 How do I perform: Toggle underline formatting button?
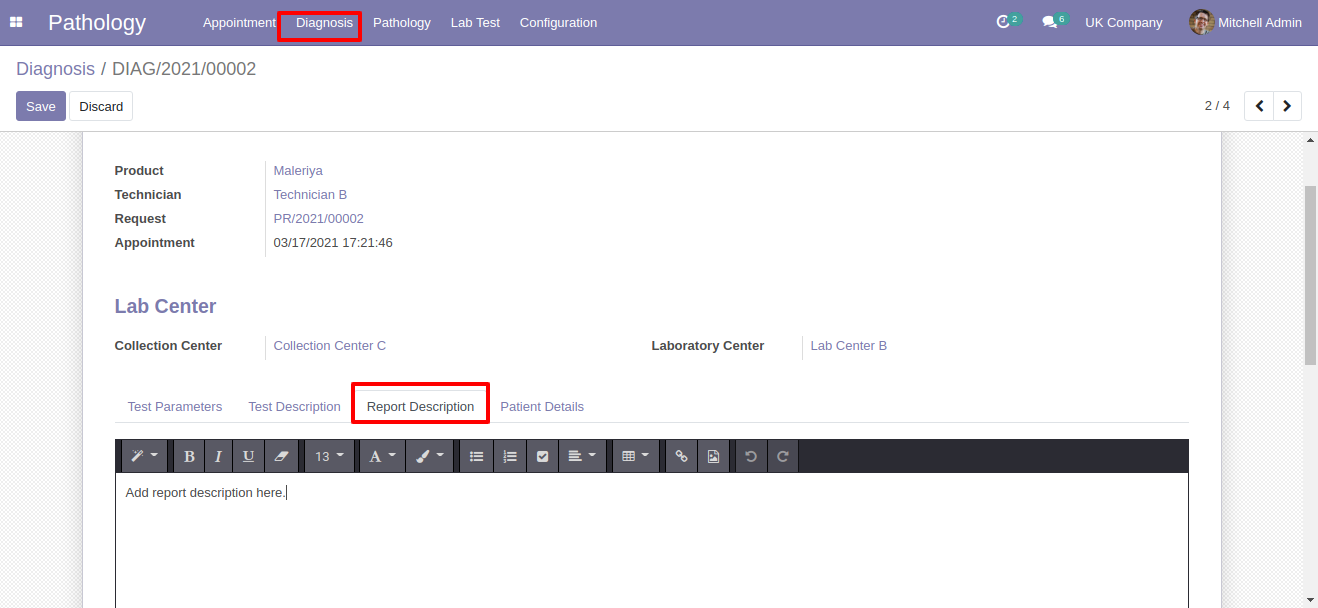coord(248,456)
